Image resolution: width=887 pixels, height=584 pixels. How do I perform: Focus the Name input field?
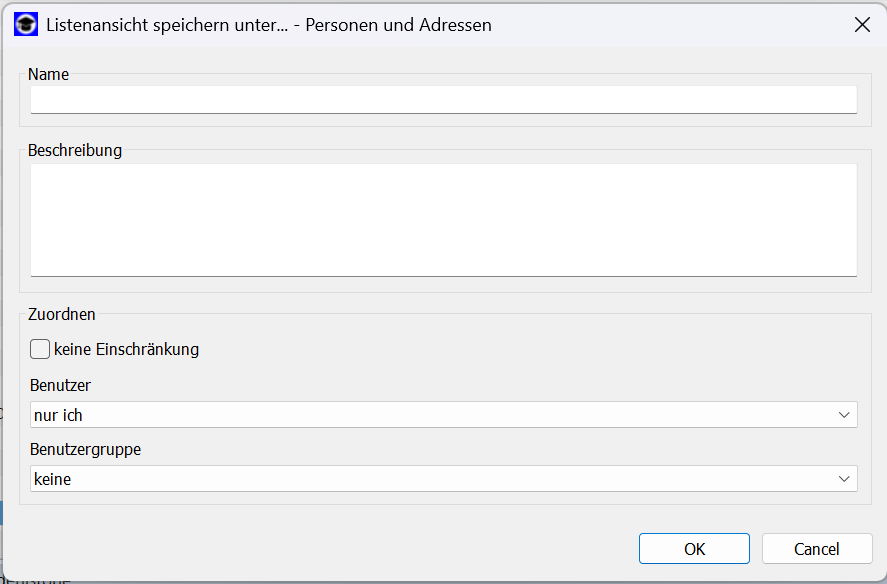(444, 100)
